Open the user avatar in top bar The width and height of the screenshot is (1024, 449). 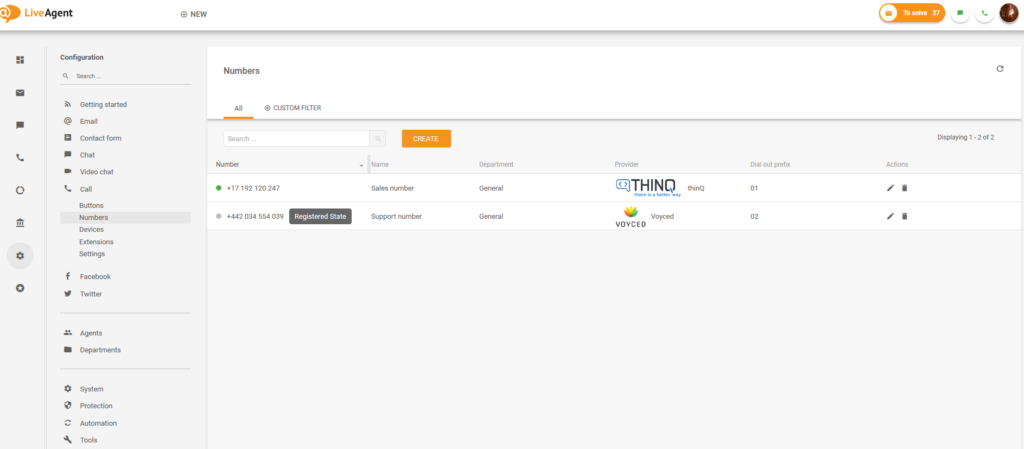[x=1008, y=13]
